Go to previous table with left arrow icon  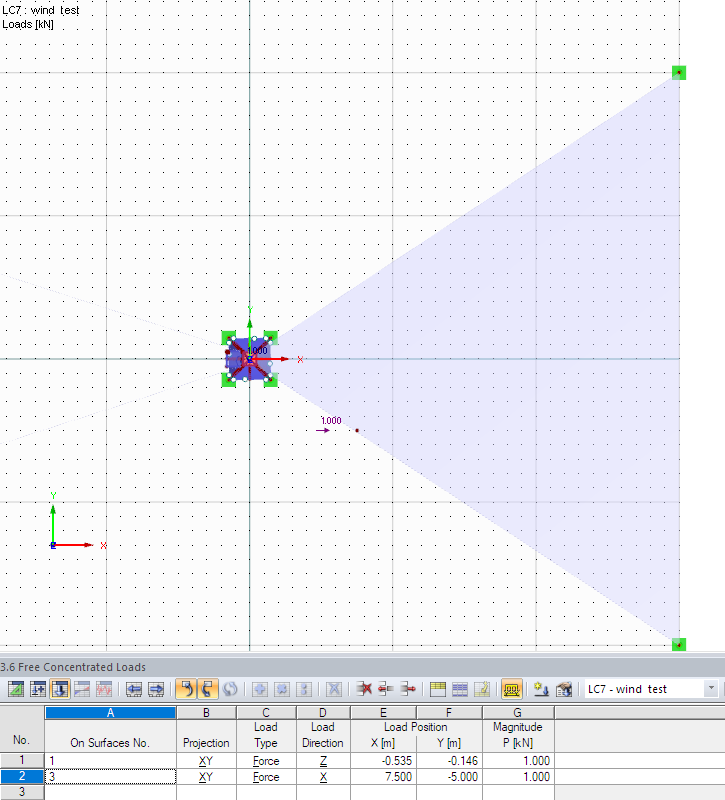[x=134, y=689]
